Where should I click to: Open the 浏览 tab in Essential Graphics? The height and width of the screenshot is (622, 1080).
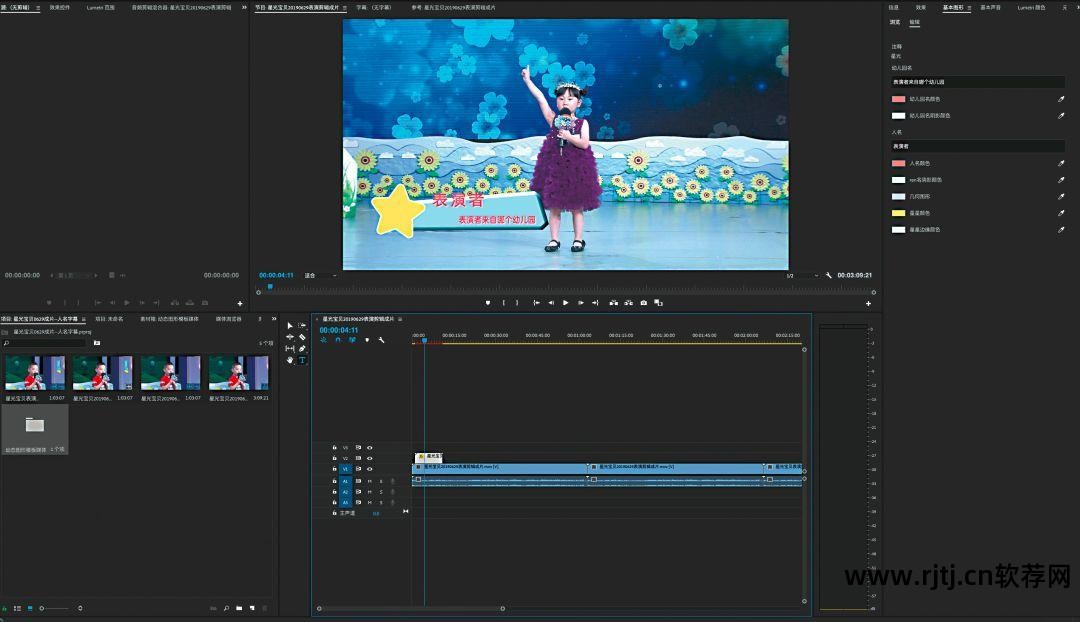pos(895,21)
